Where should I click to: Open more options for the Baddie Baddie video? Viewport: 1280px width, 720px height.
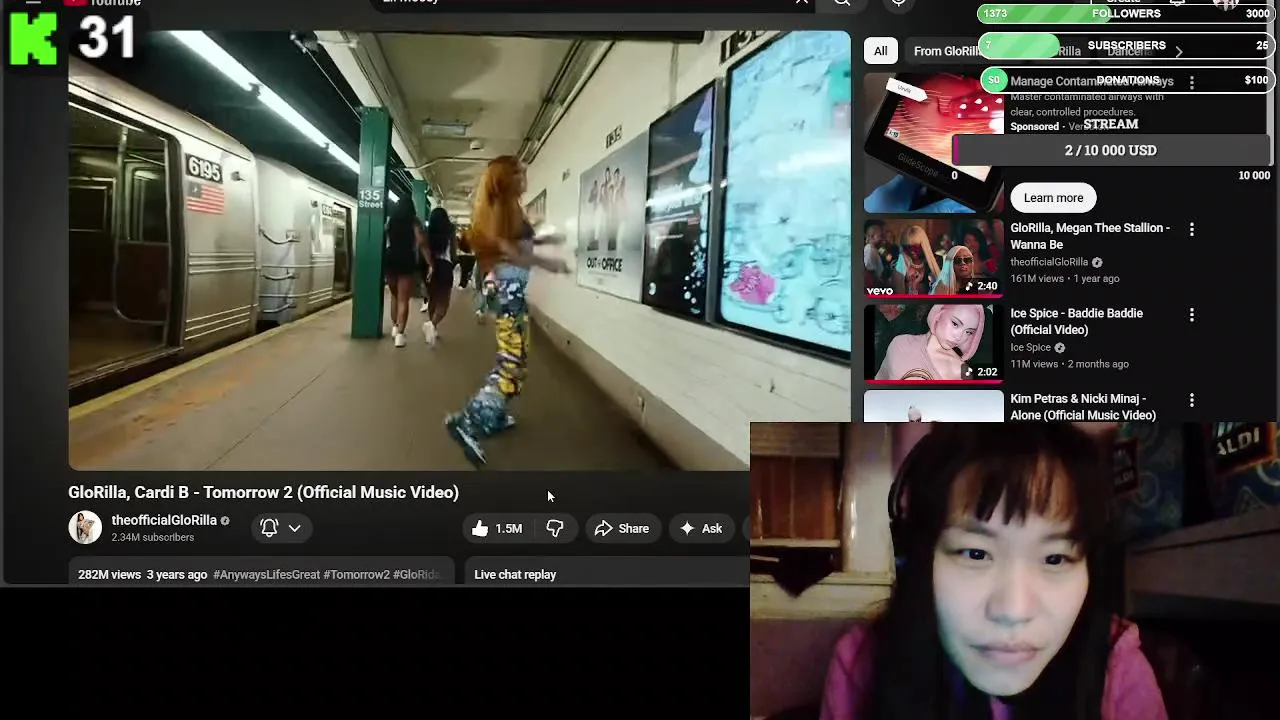pyautogui.click(x=1191, y=315)
